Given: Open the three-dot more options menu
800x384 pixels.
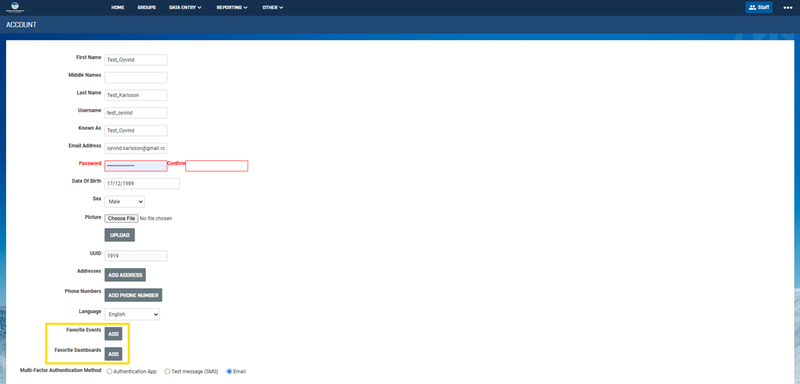Looking at the screenshot, I should click(x=788, y=8).
